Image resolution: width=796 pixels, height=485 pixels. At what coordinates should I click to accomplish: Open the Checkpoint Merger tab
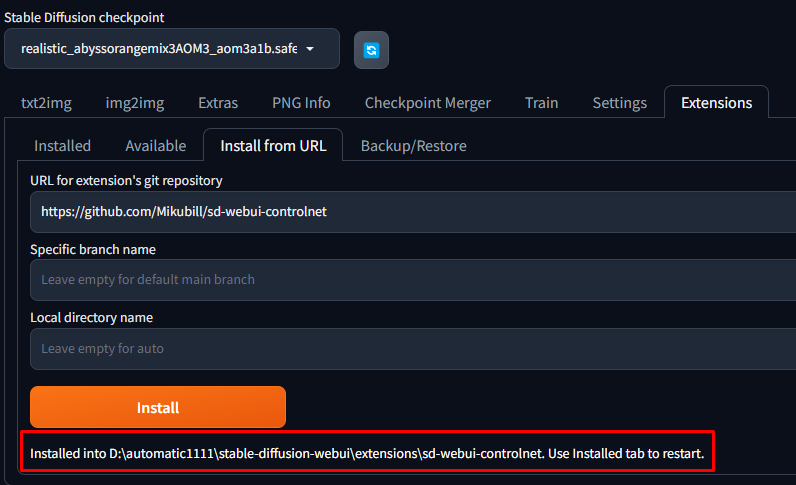click(427, 103)
